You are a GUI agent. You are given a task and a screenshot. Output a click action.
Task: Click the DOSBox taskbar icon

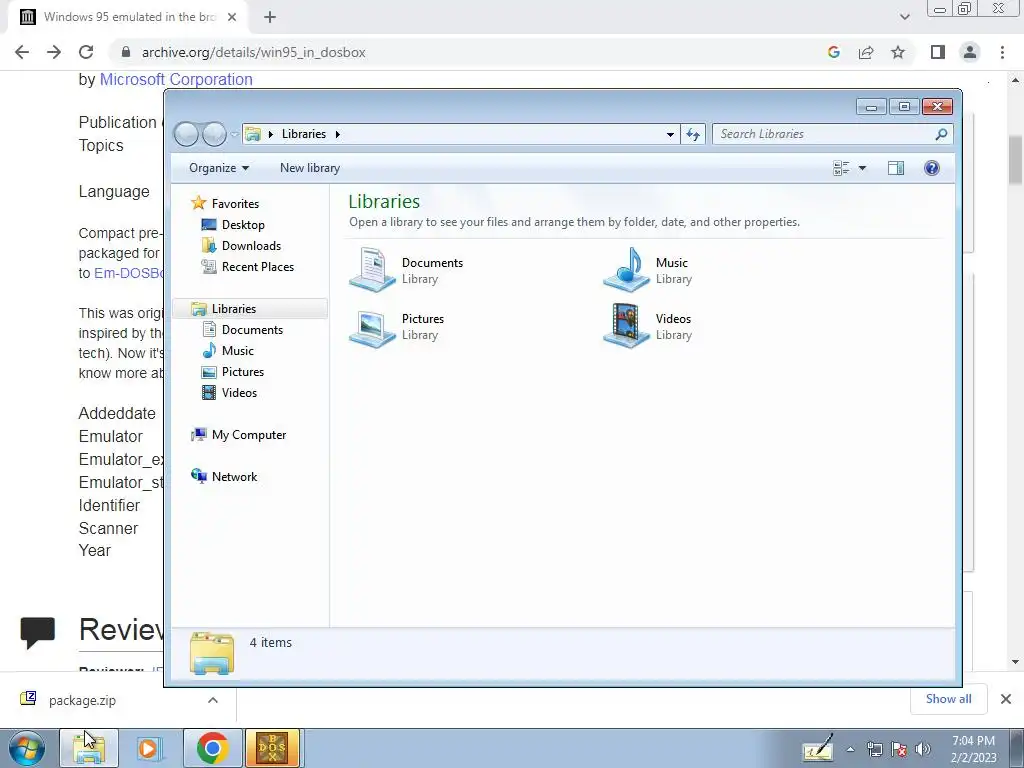[272, 748]
